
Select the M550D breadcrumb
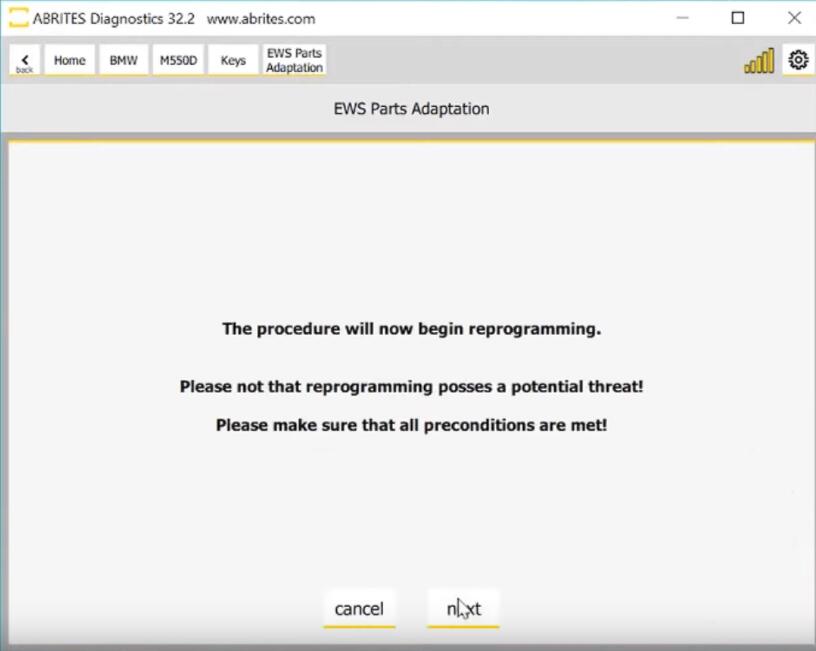178,60
